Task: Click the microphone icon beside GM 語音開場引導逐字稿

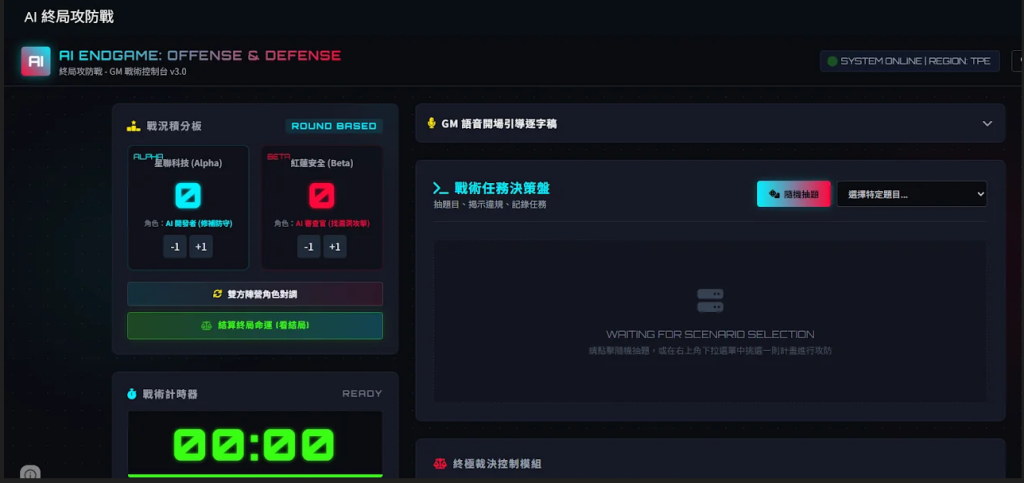Action: (431, 123)
